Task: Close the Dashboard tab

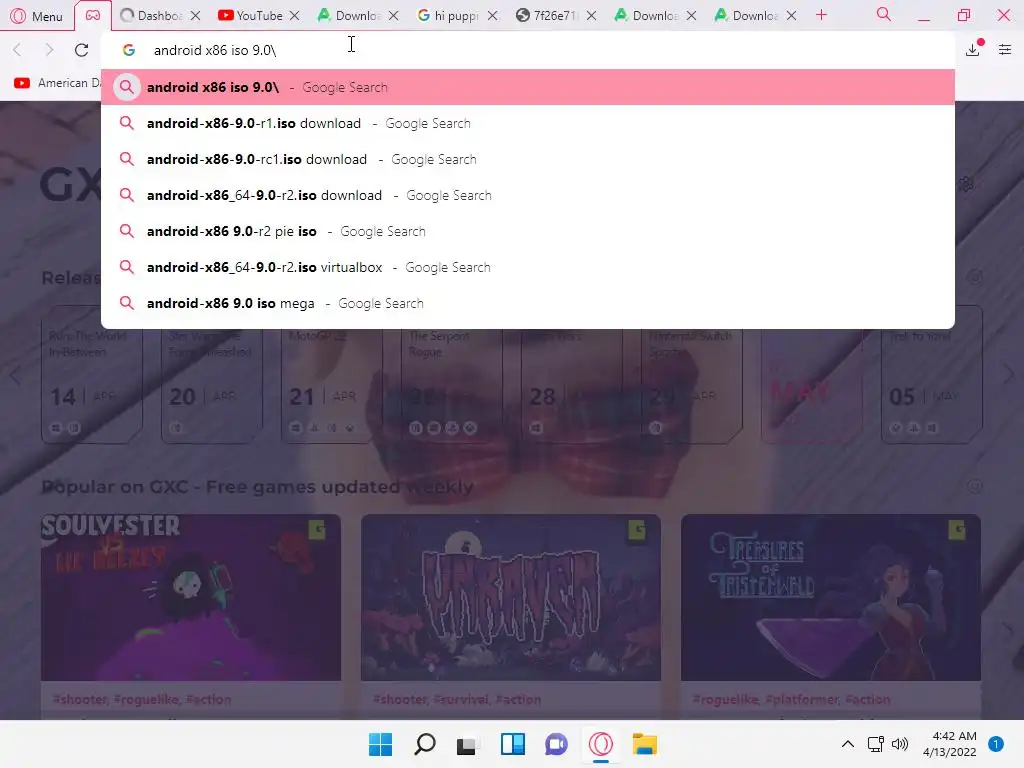Action: click(195, 16)
